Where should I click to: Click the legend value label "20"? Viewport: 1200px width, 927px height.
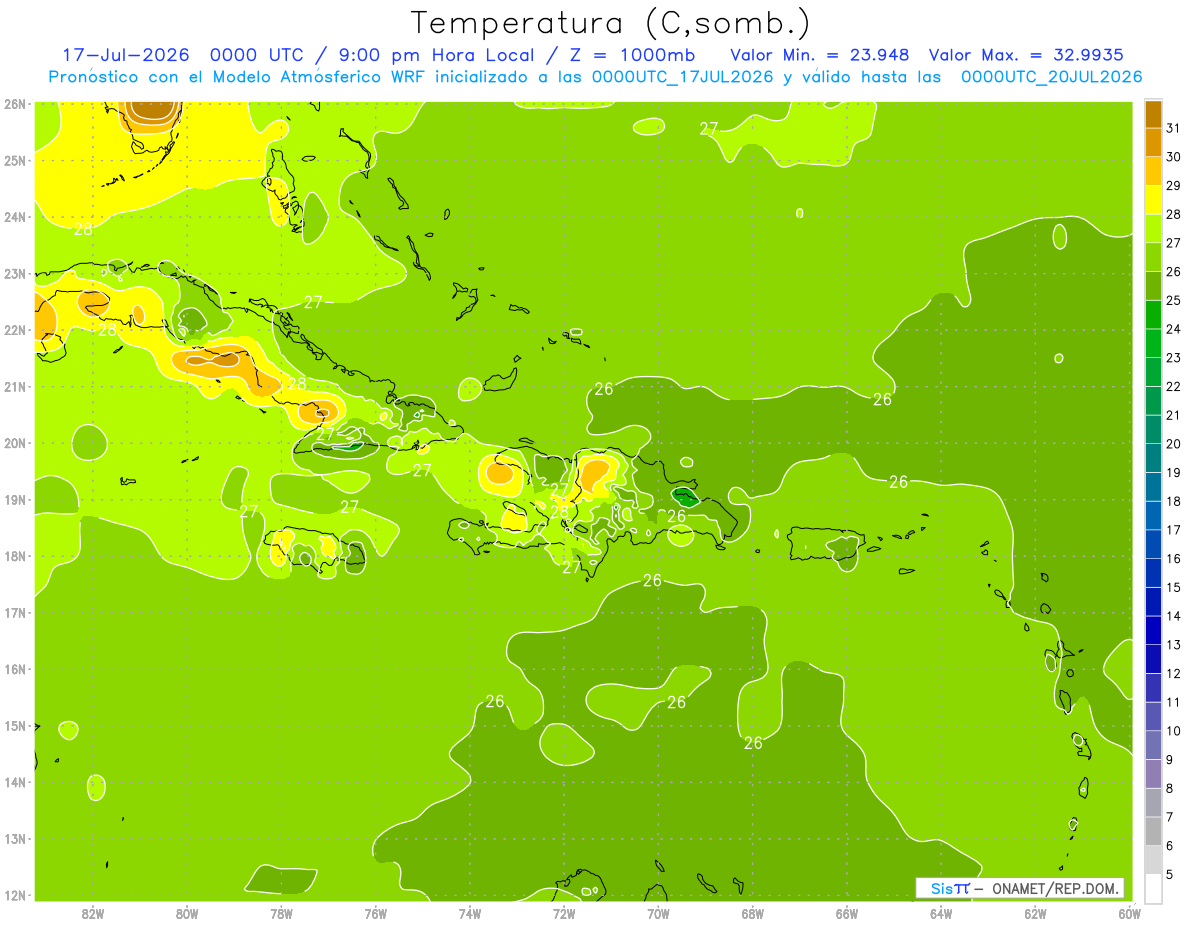[1174, 443]
